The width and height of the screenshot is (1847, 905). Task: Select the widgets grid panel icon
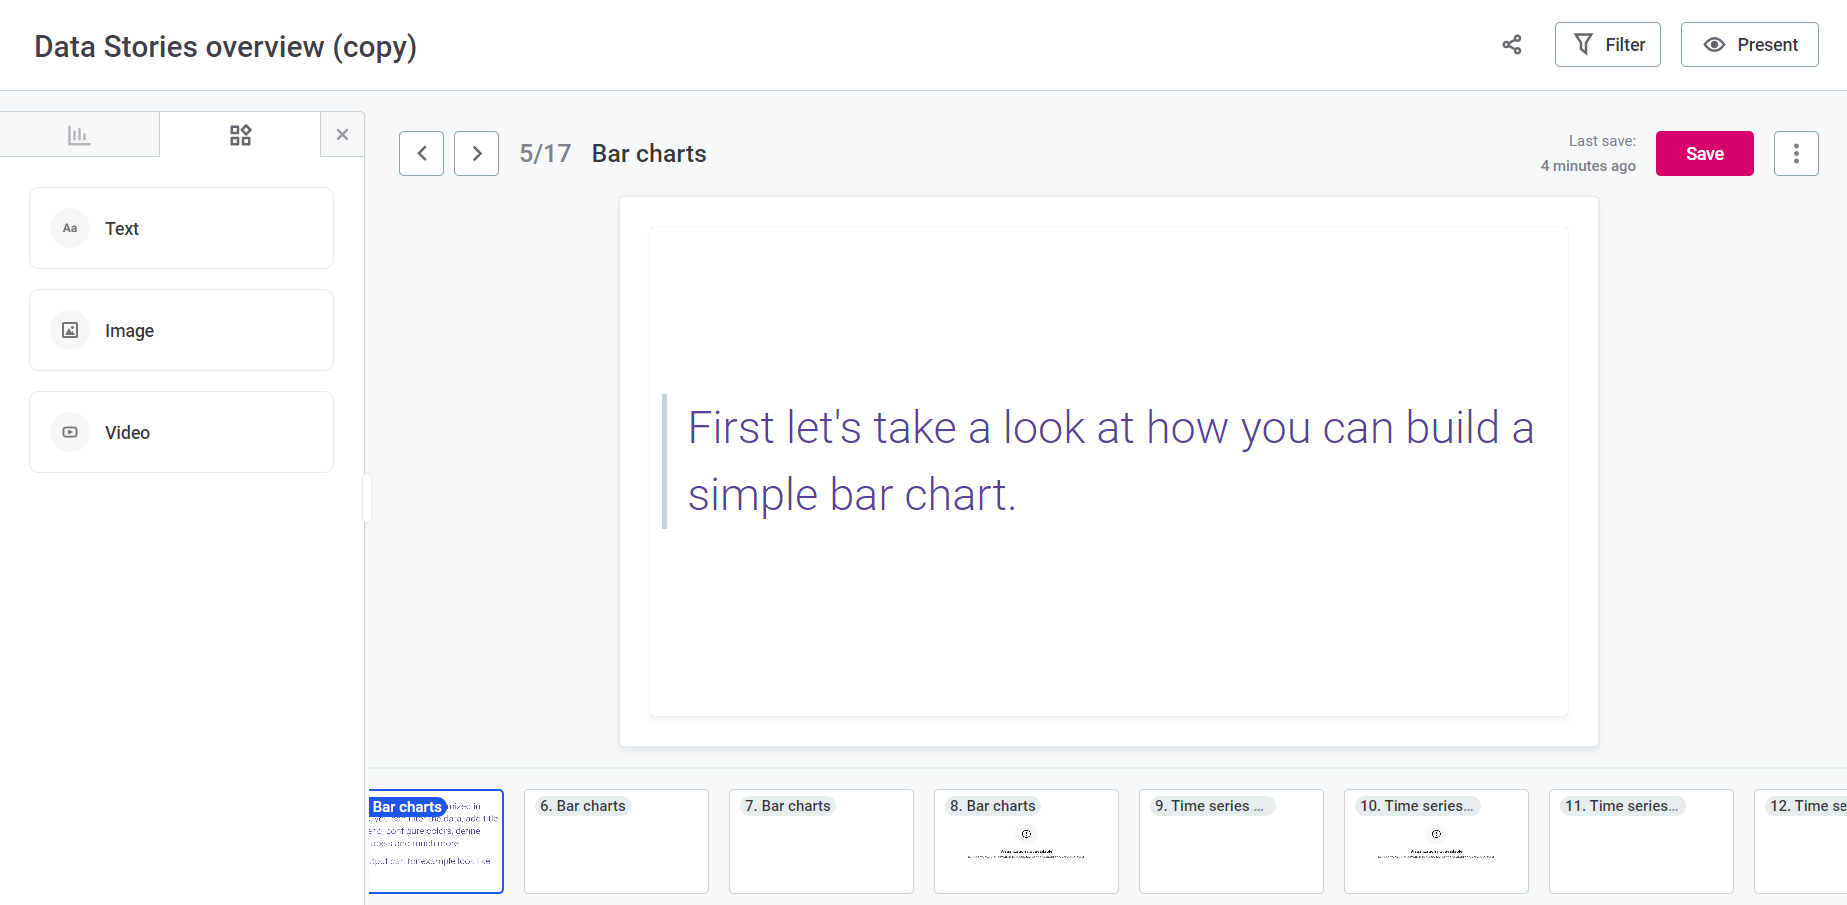click(x=240, y=133)
